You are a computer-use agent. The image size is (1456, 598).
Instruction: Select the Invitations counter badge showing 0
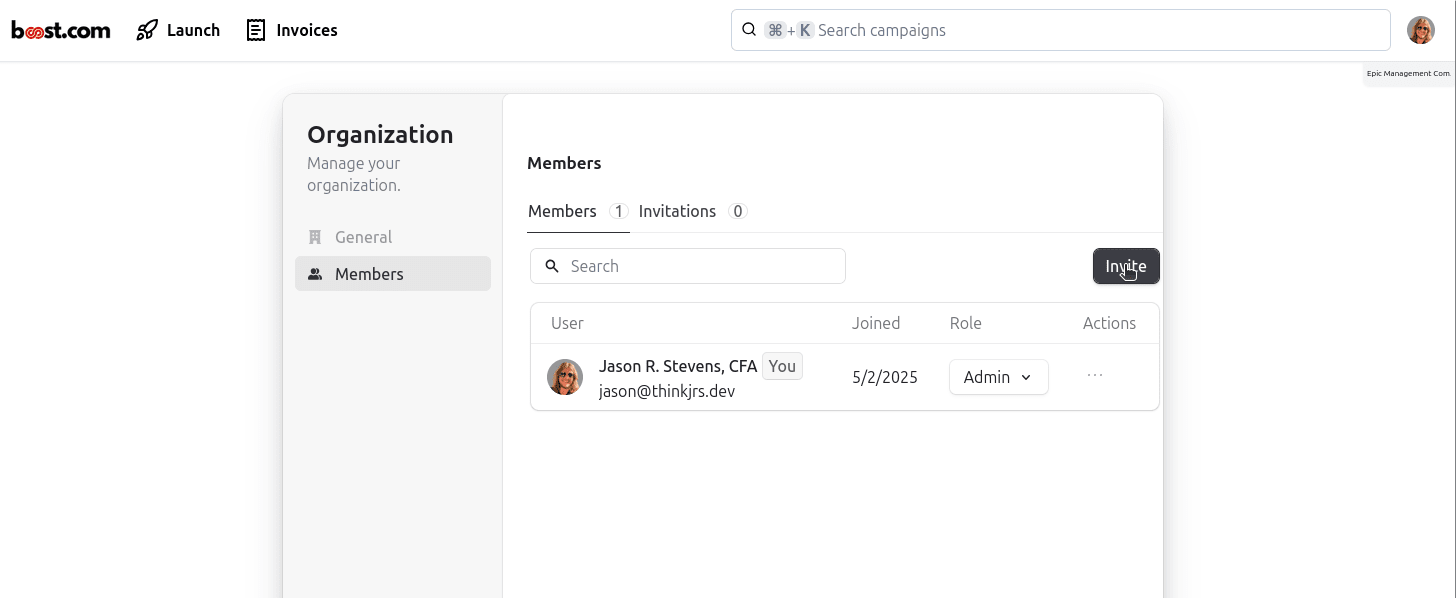(738, 211)
